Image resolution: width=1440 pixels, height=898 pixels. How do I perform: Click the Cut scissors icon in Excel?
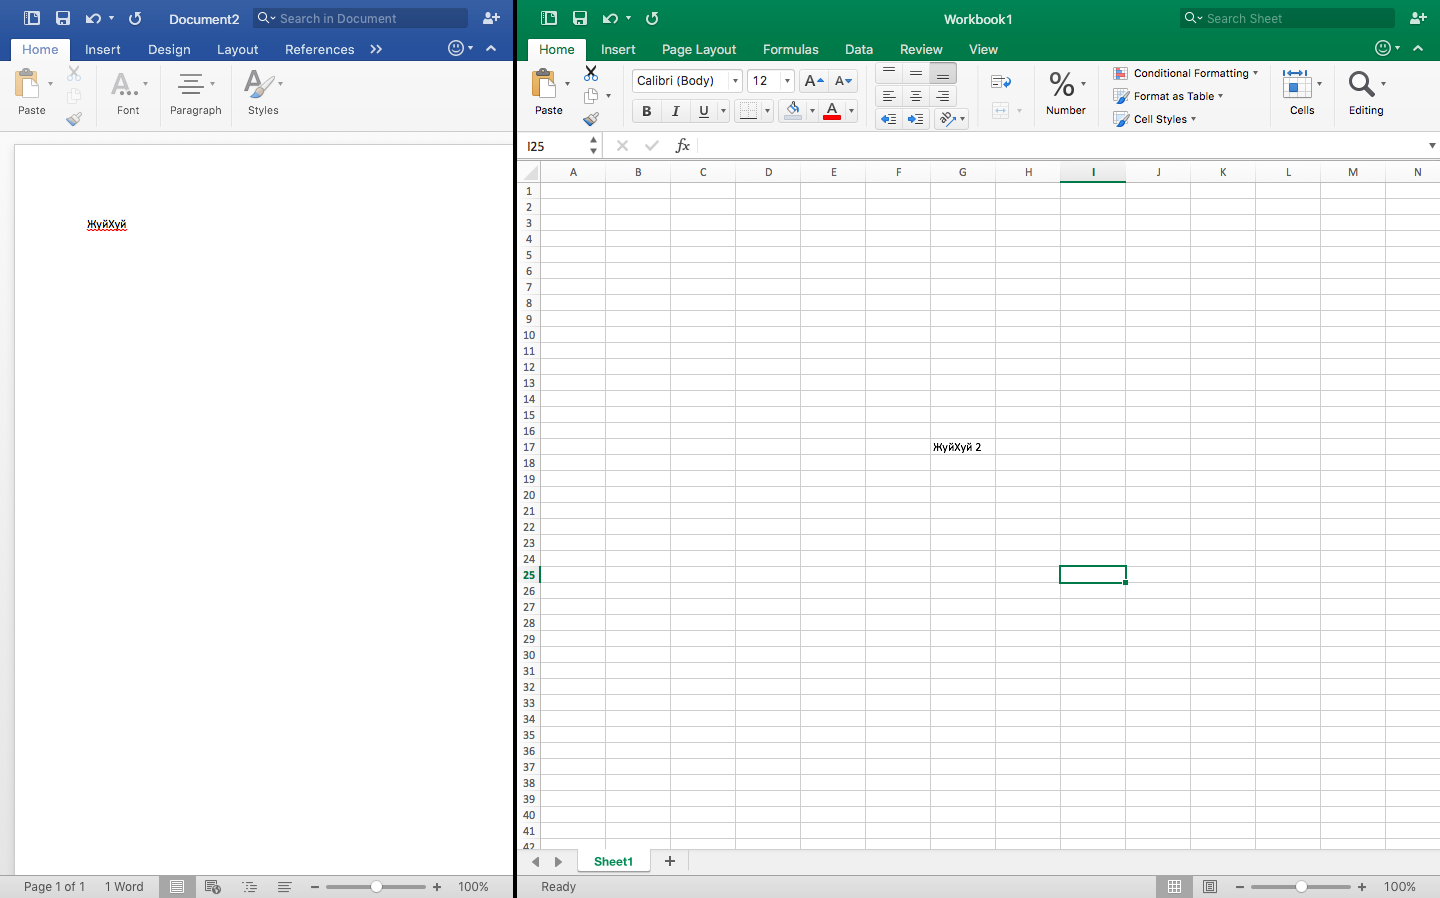point(591,73)
